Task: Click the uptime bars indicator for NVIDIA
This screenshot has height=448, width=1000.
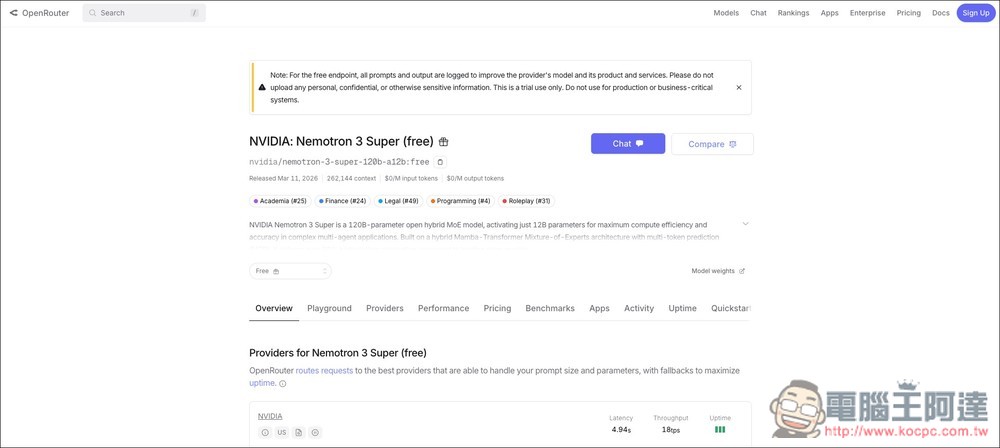Action: click(x=720, y=429)
